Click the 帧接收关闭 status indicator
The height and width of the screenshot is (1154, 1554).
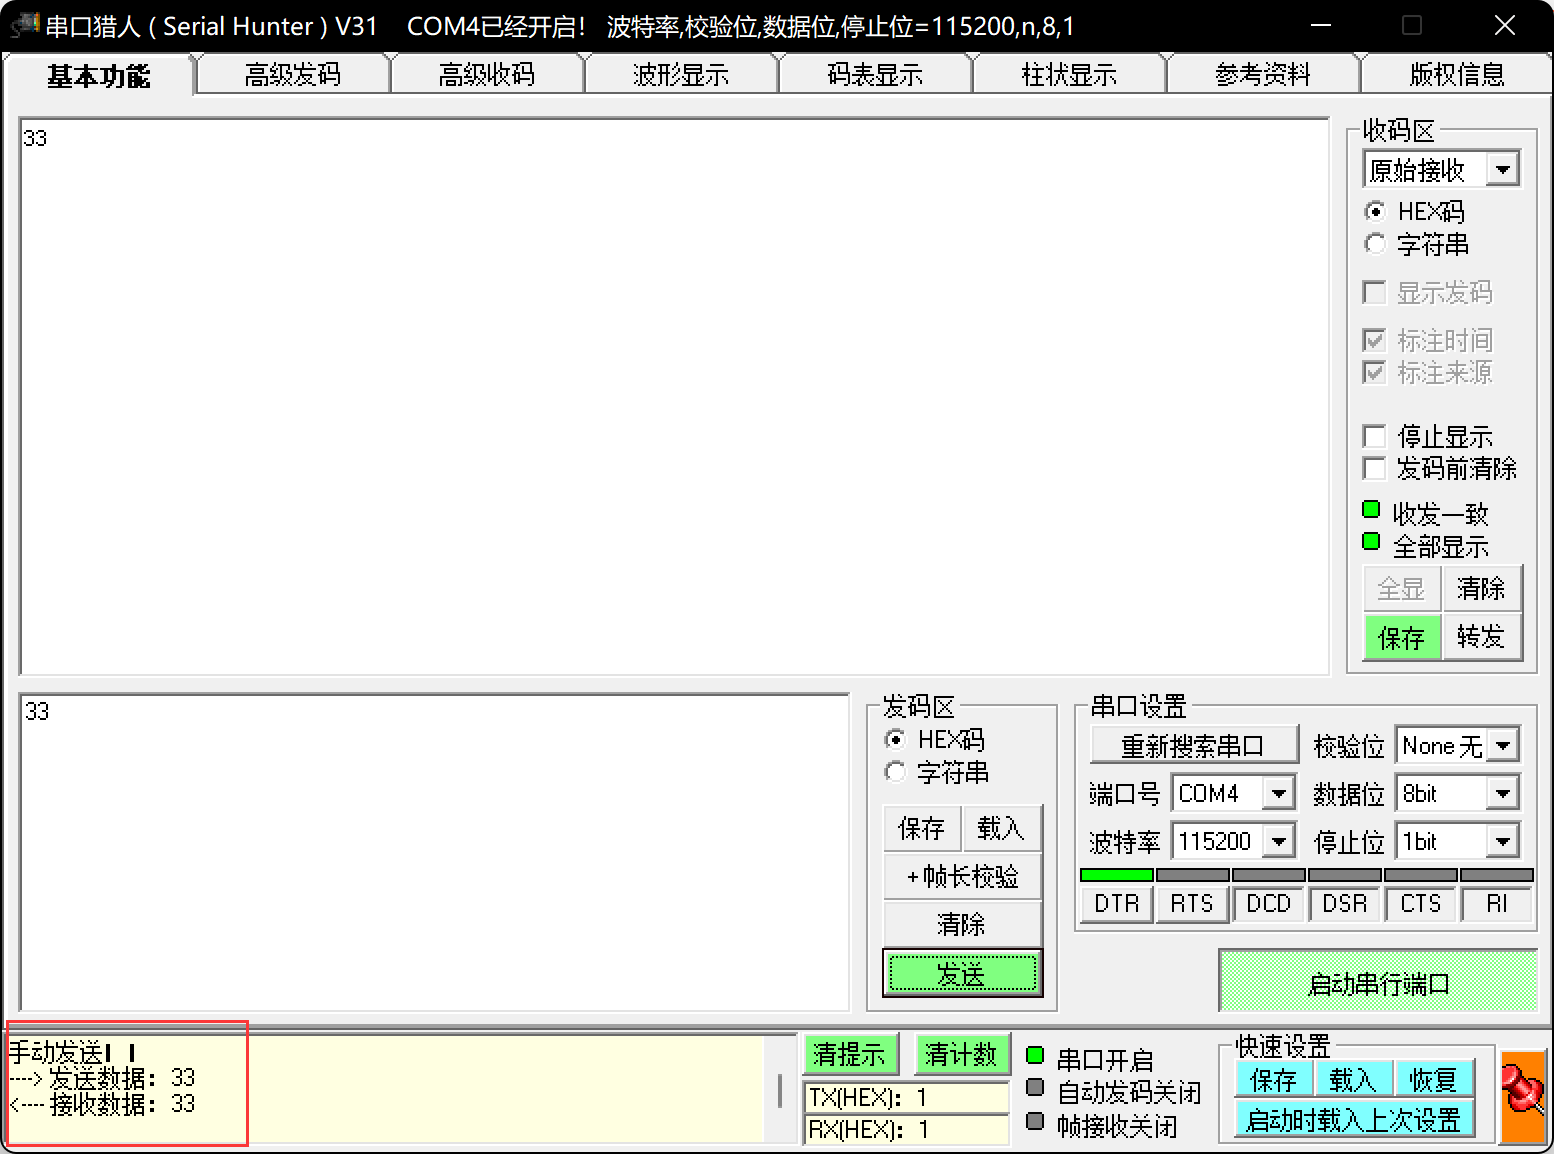tap(1035, 1122)
